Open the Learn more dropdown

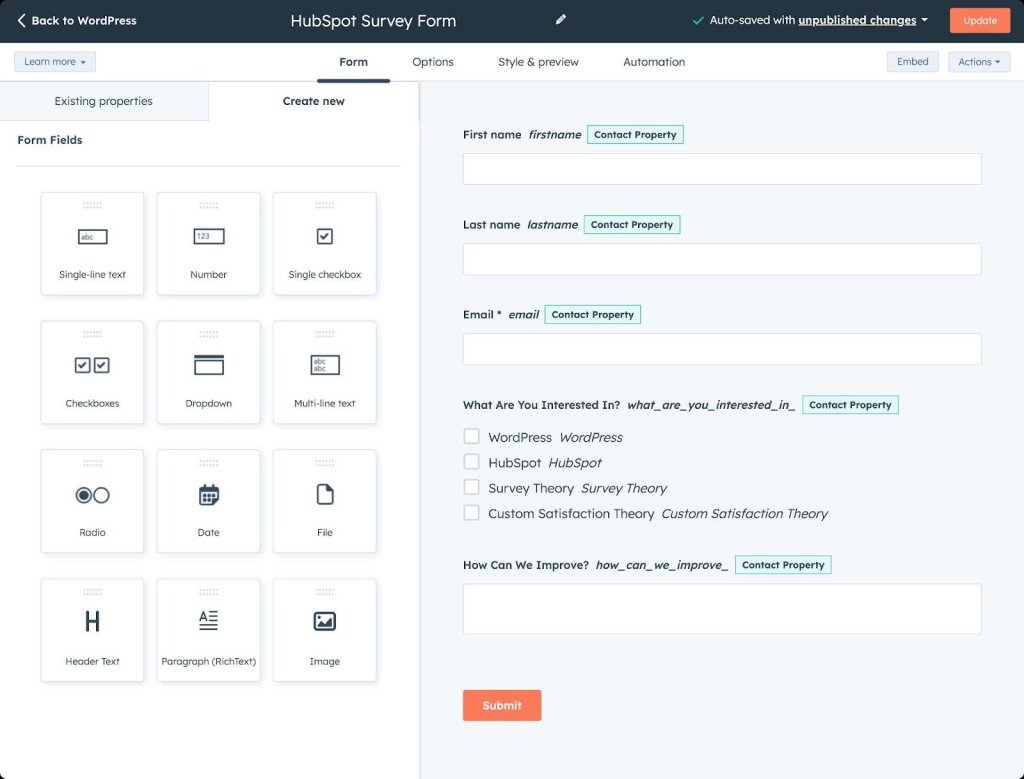[x=54, y=61]
